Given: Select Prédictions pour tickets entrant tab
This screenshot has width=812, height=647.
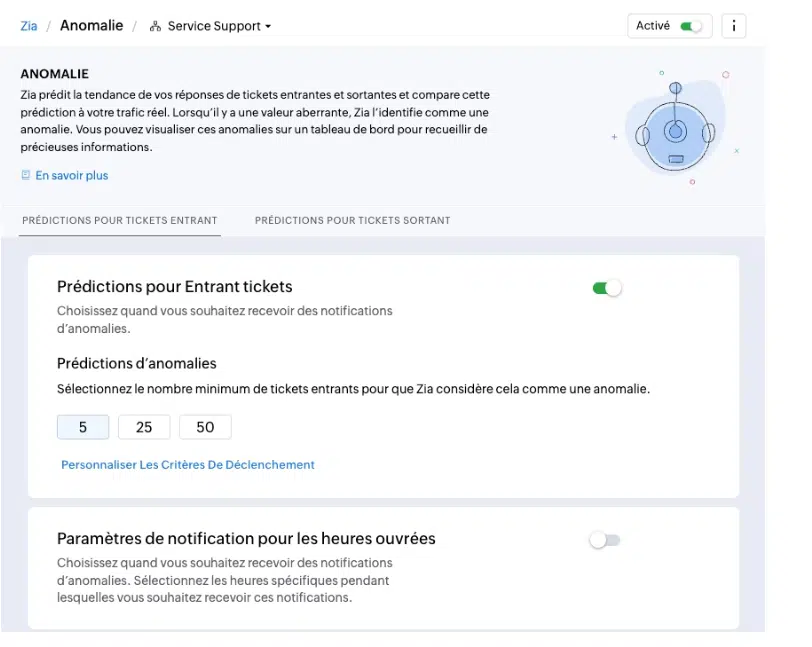Looking at the screenshot, I should pos(120,220).
